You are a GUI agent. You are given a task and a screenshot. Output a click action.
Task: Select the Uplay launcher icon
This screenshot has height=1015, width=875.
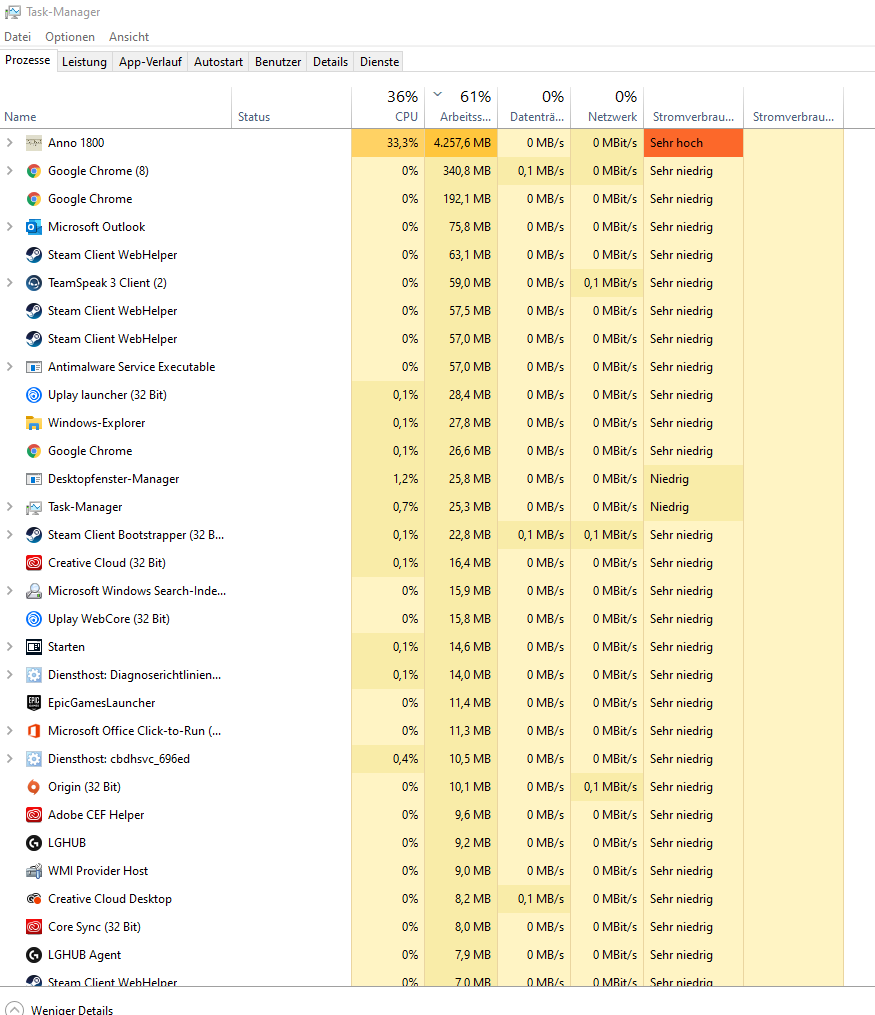[34, 395]
